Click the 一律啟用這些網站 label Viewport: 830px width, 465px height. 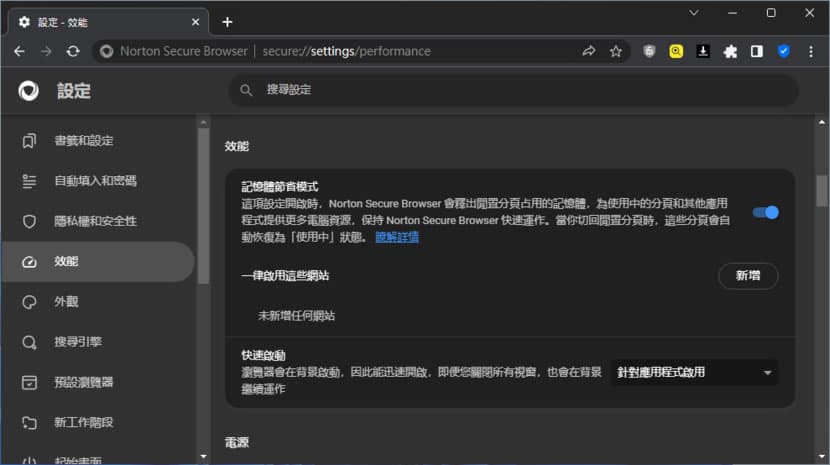pyautogui.click(x=285, y=276)
